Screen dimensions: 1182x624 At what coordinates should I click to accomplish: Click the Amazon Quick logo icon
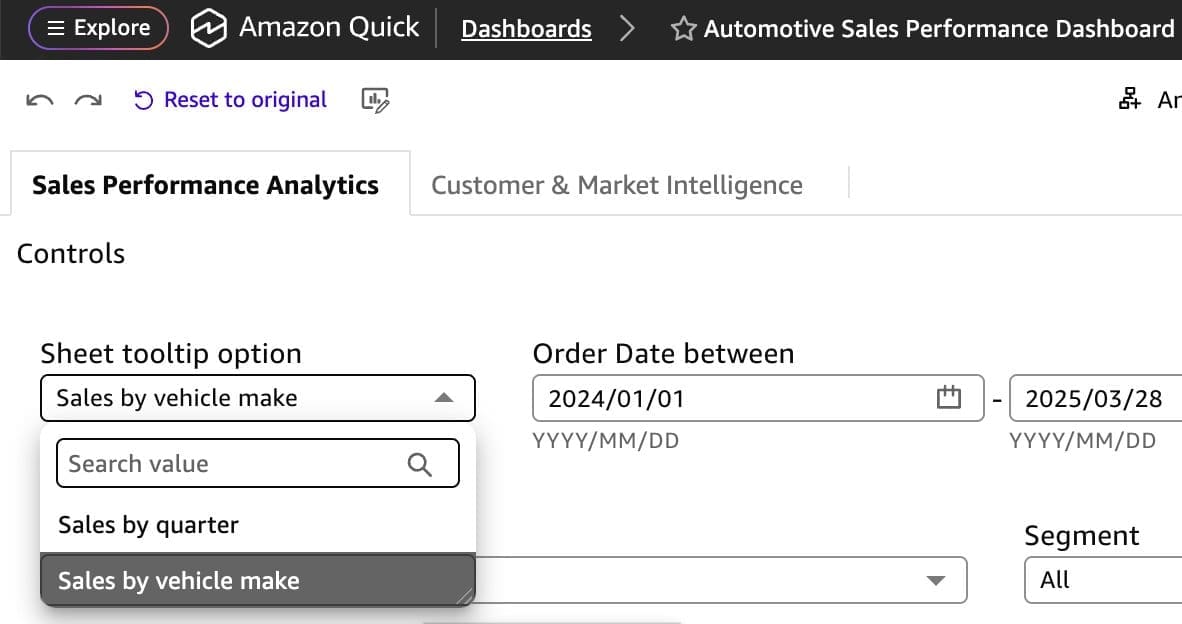pos(208,29)
